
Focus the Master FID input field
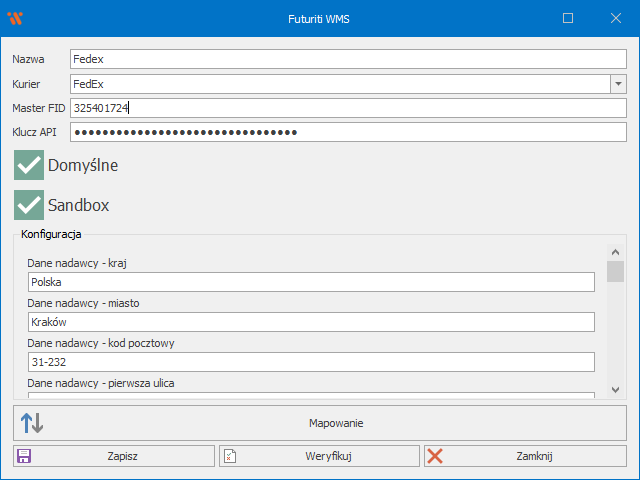(x=348, y=108)
